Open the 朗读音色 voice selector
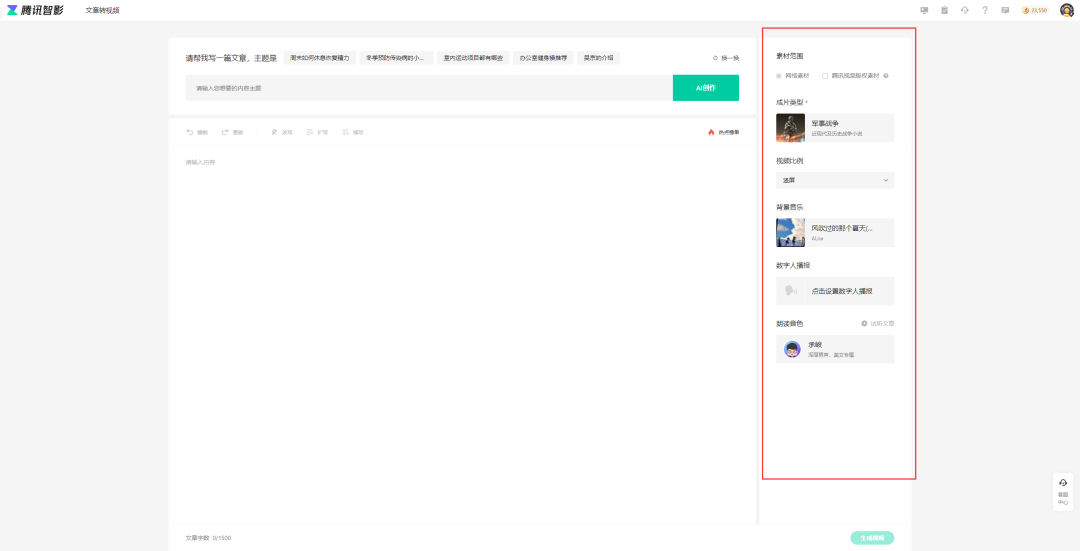This screenshot has width=1080, height=551. click(x=835, y=349)
